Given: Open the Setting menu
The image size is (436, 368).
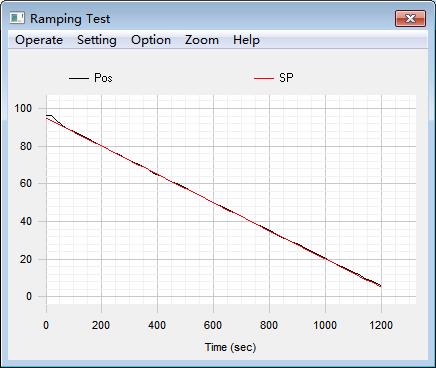Looking at the screenshot, I should [97, 40].
